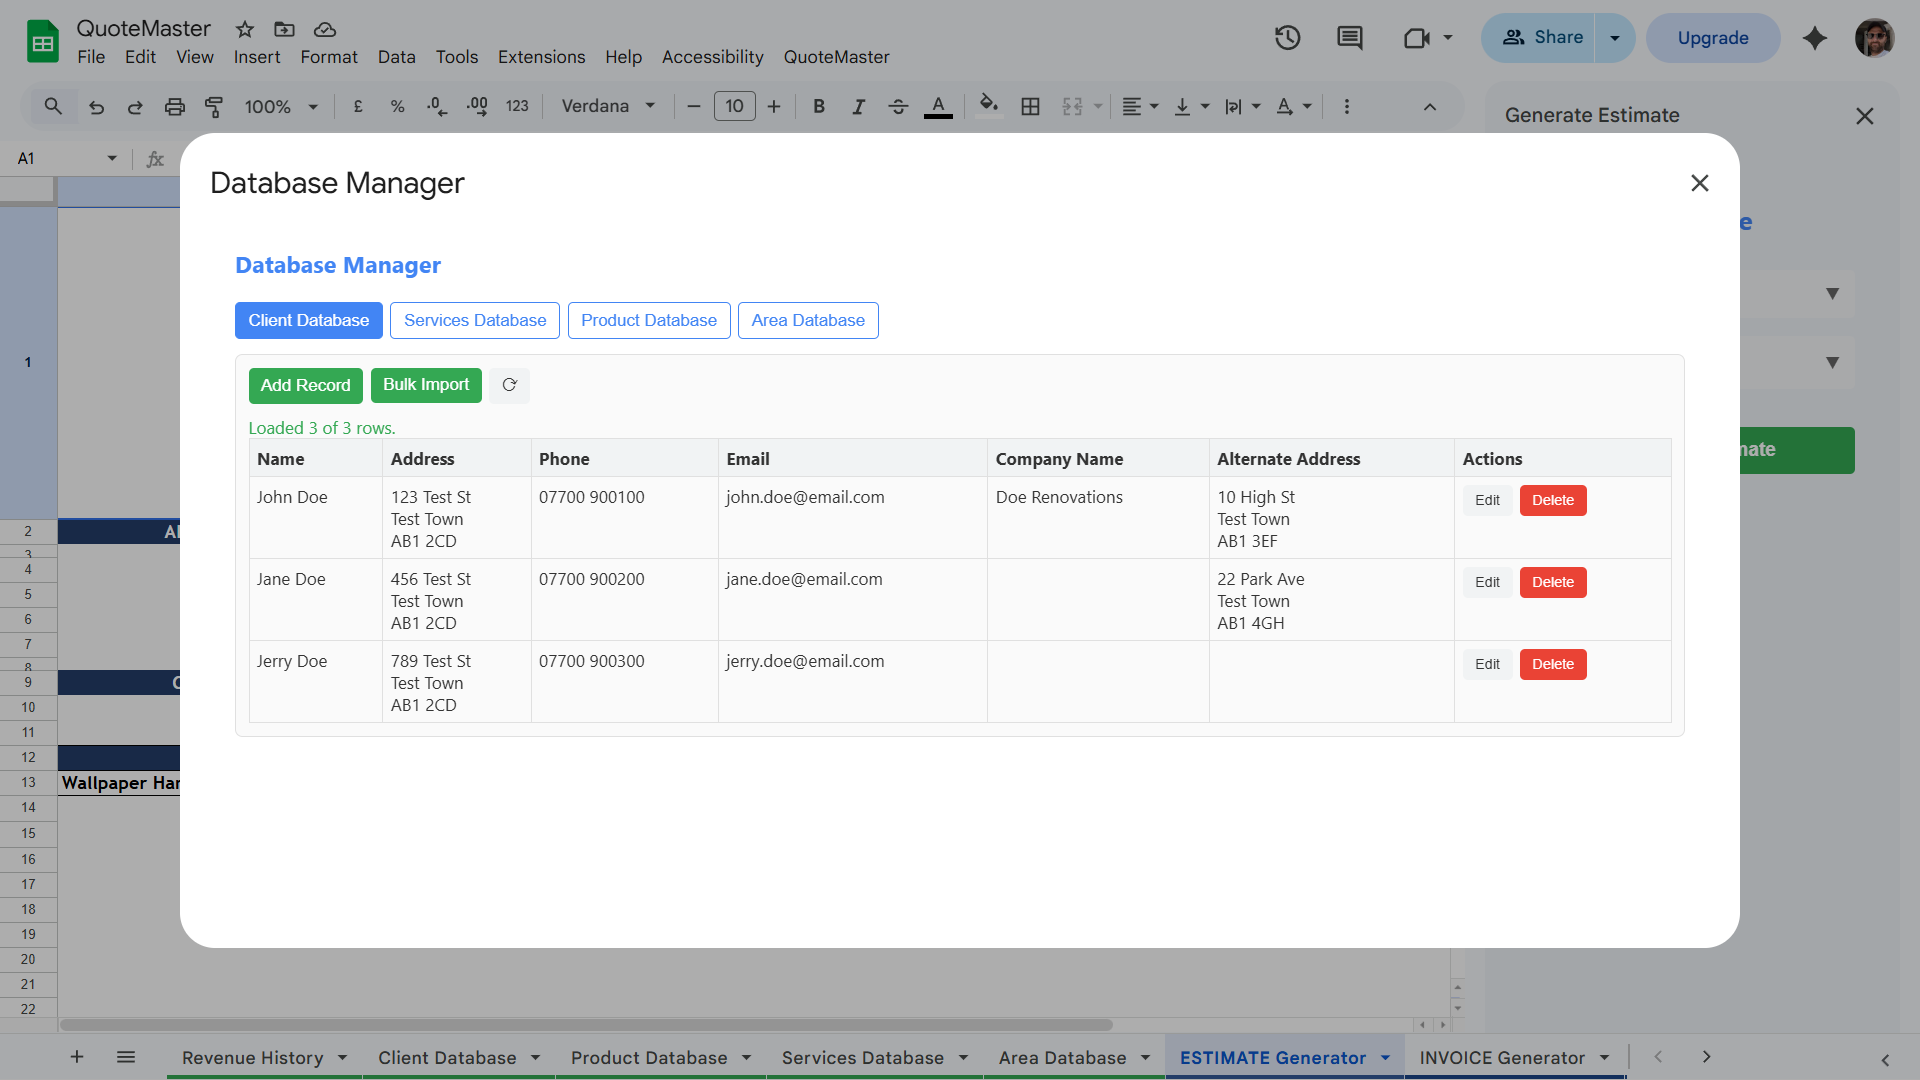Switch to the Services Database toggle
The height and width of the screenshot is (1080, 1920).
(474, 320)
